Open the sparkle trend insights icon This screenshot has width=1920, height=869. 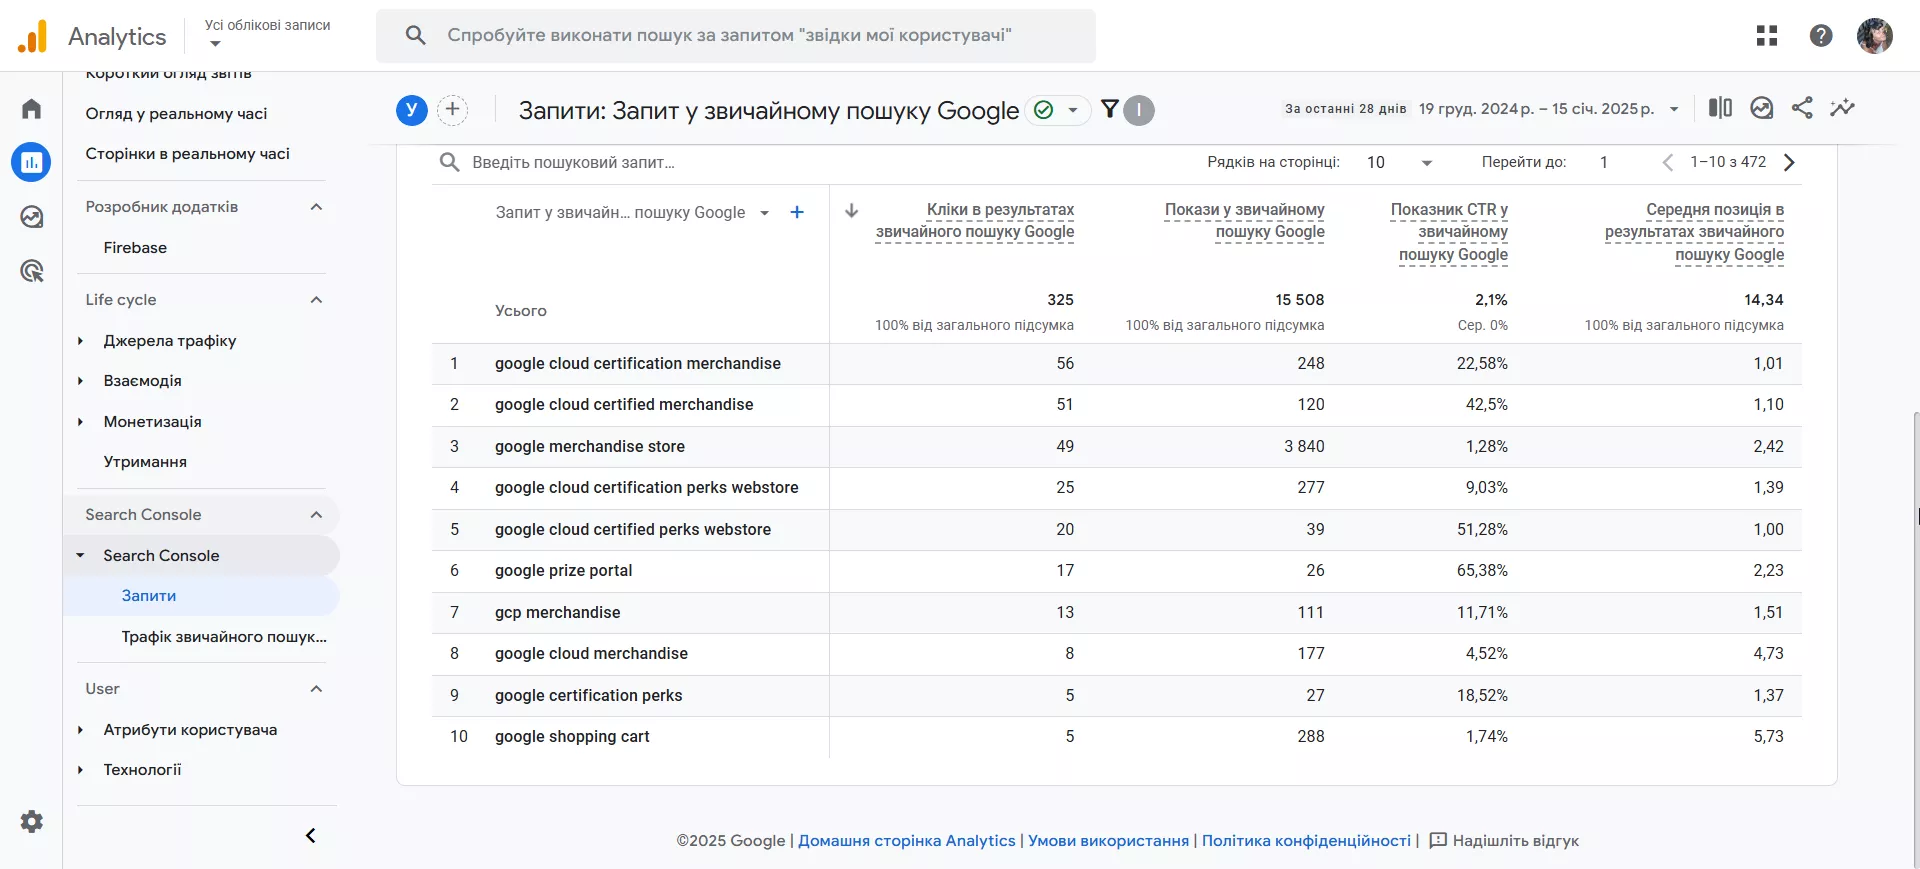coord(1842,108)
